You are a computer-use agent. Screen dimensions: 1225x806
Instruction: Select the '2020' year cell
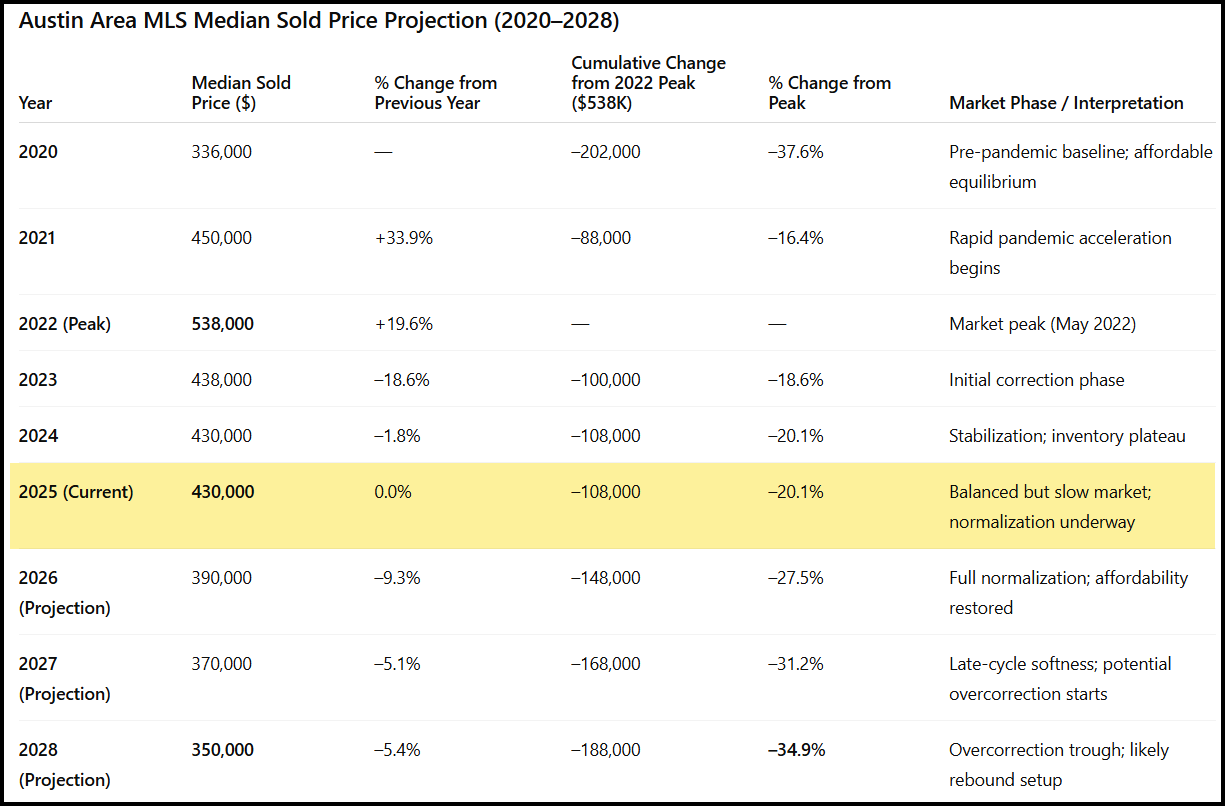click(39, 152)
